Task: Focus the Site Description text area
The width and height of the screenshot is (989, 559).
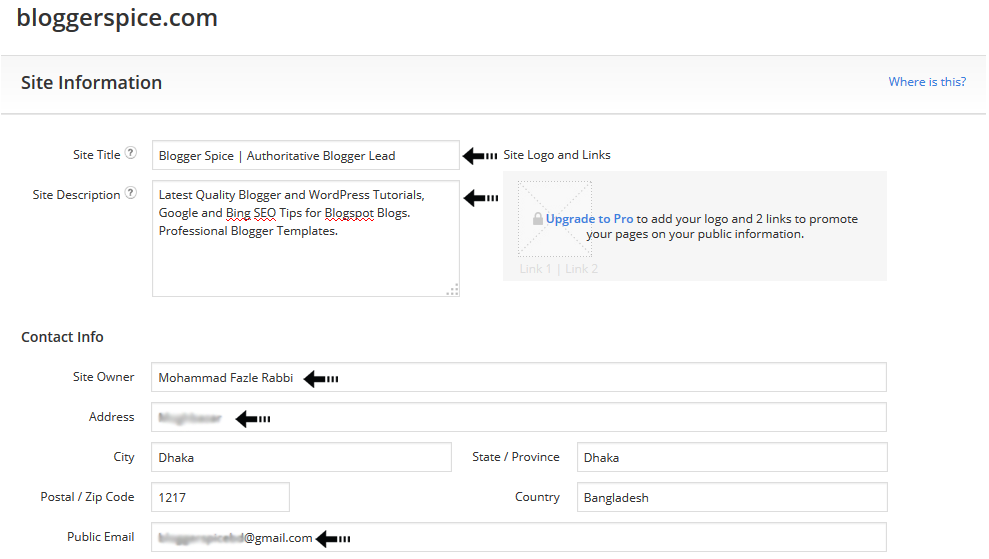Action: tap(305, 238)
